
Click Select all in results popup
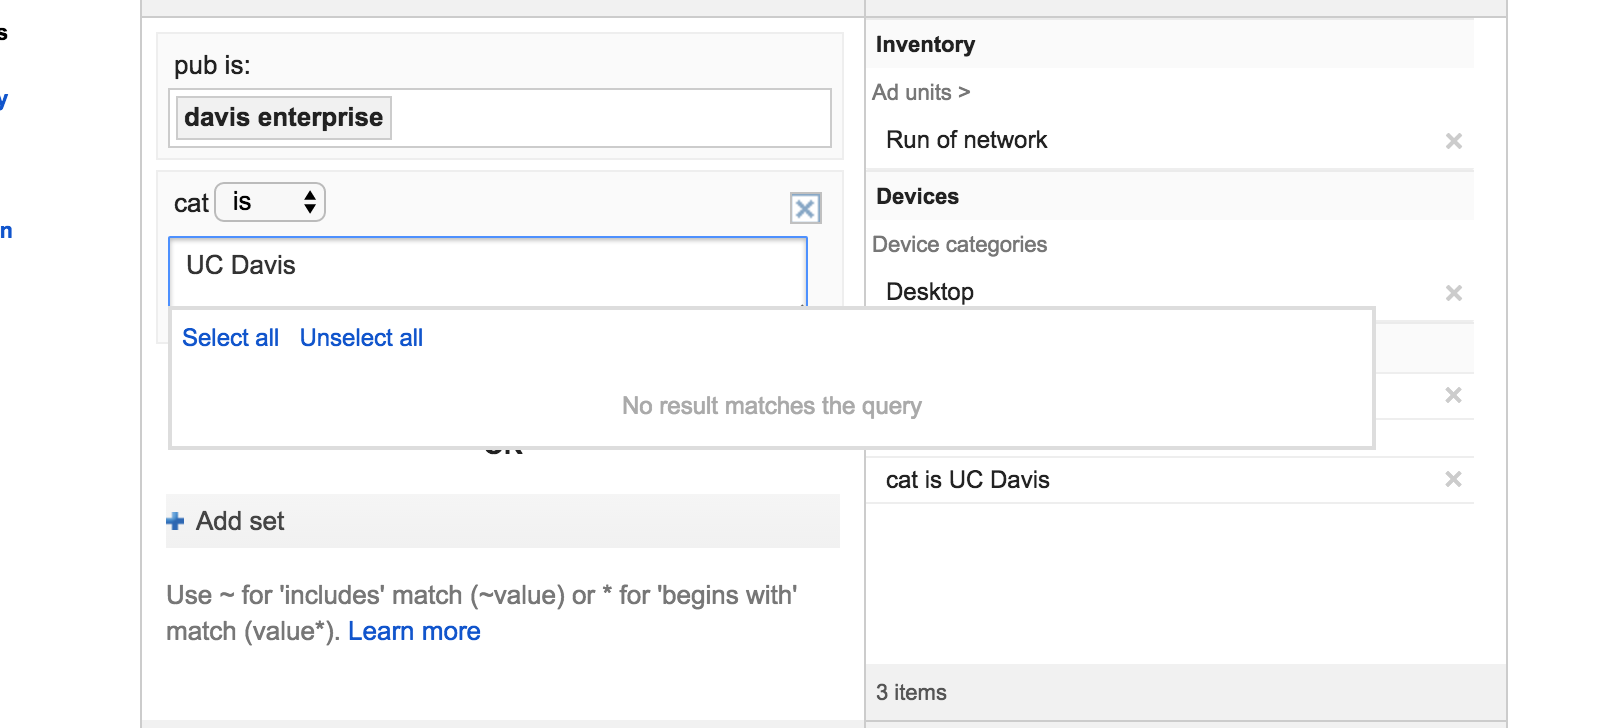point(230,338)
